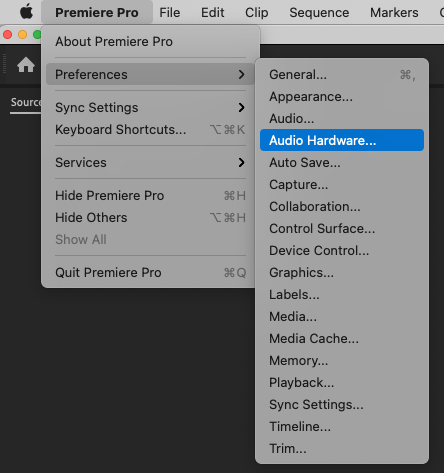Open the File menu

(x=170, y=13)
